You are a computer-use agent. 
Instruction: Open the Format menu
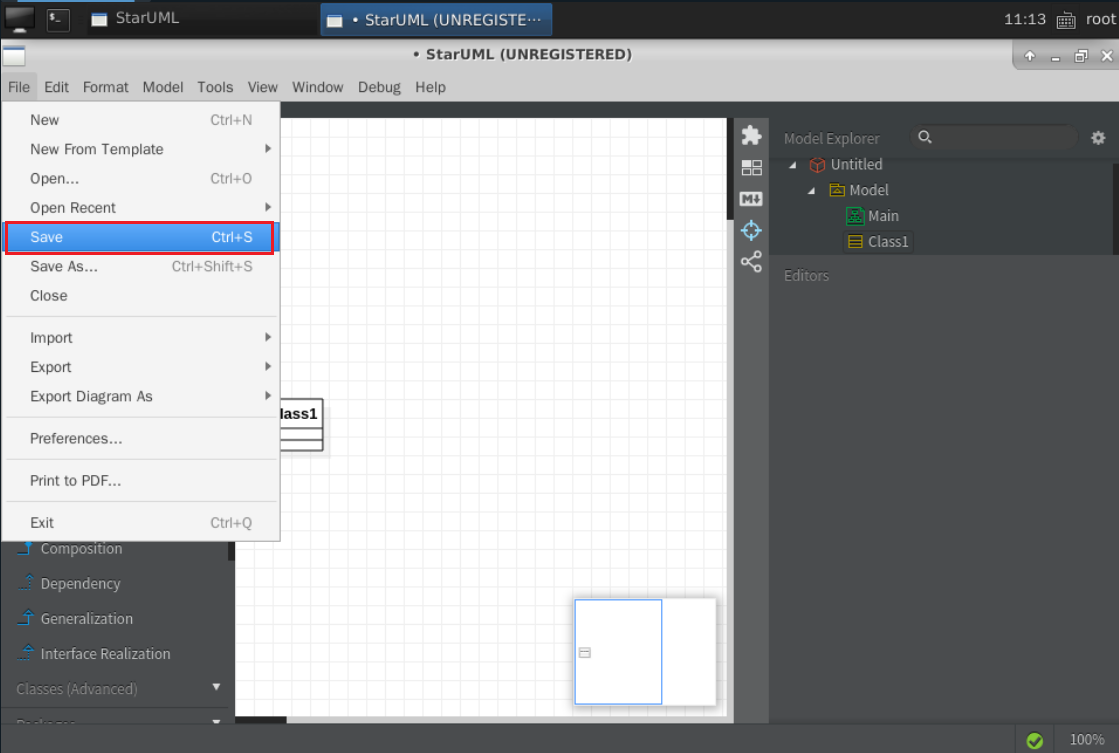(106, 87)
